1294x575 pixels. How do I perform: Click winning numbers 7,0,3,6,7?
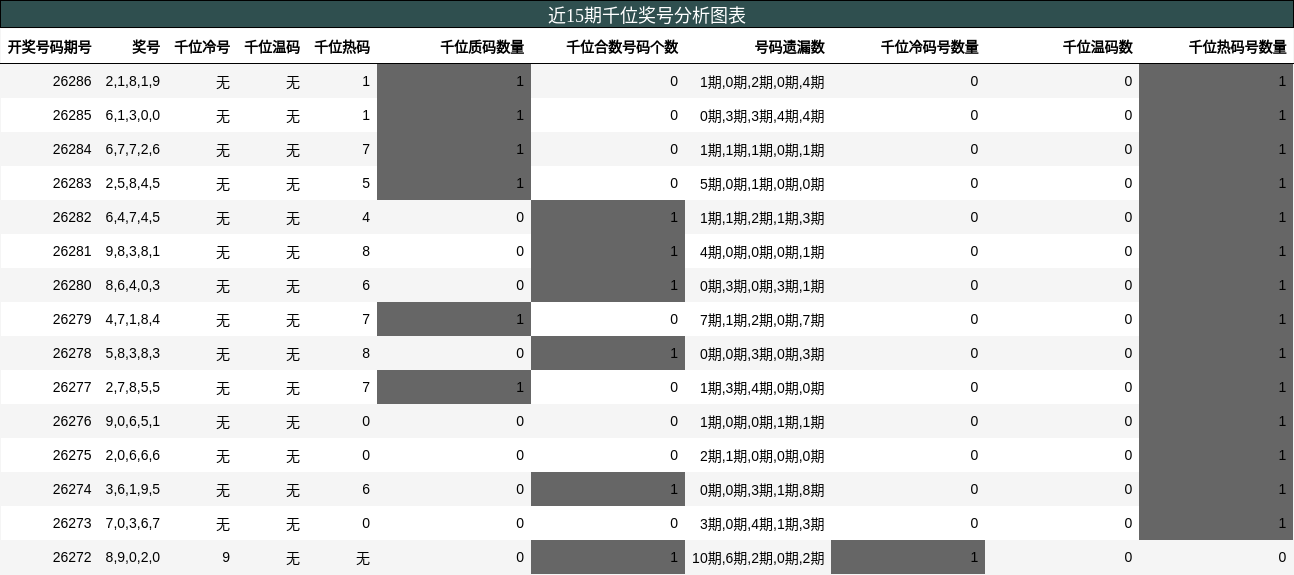[x=133, y=523]
